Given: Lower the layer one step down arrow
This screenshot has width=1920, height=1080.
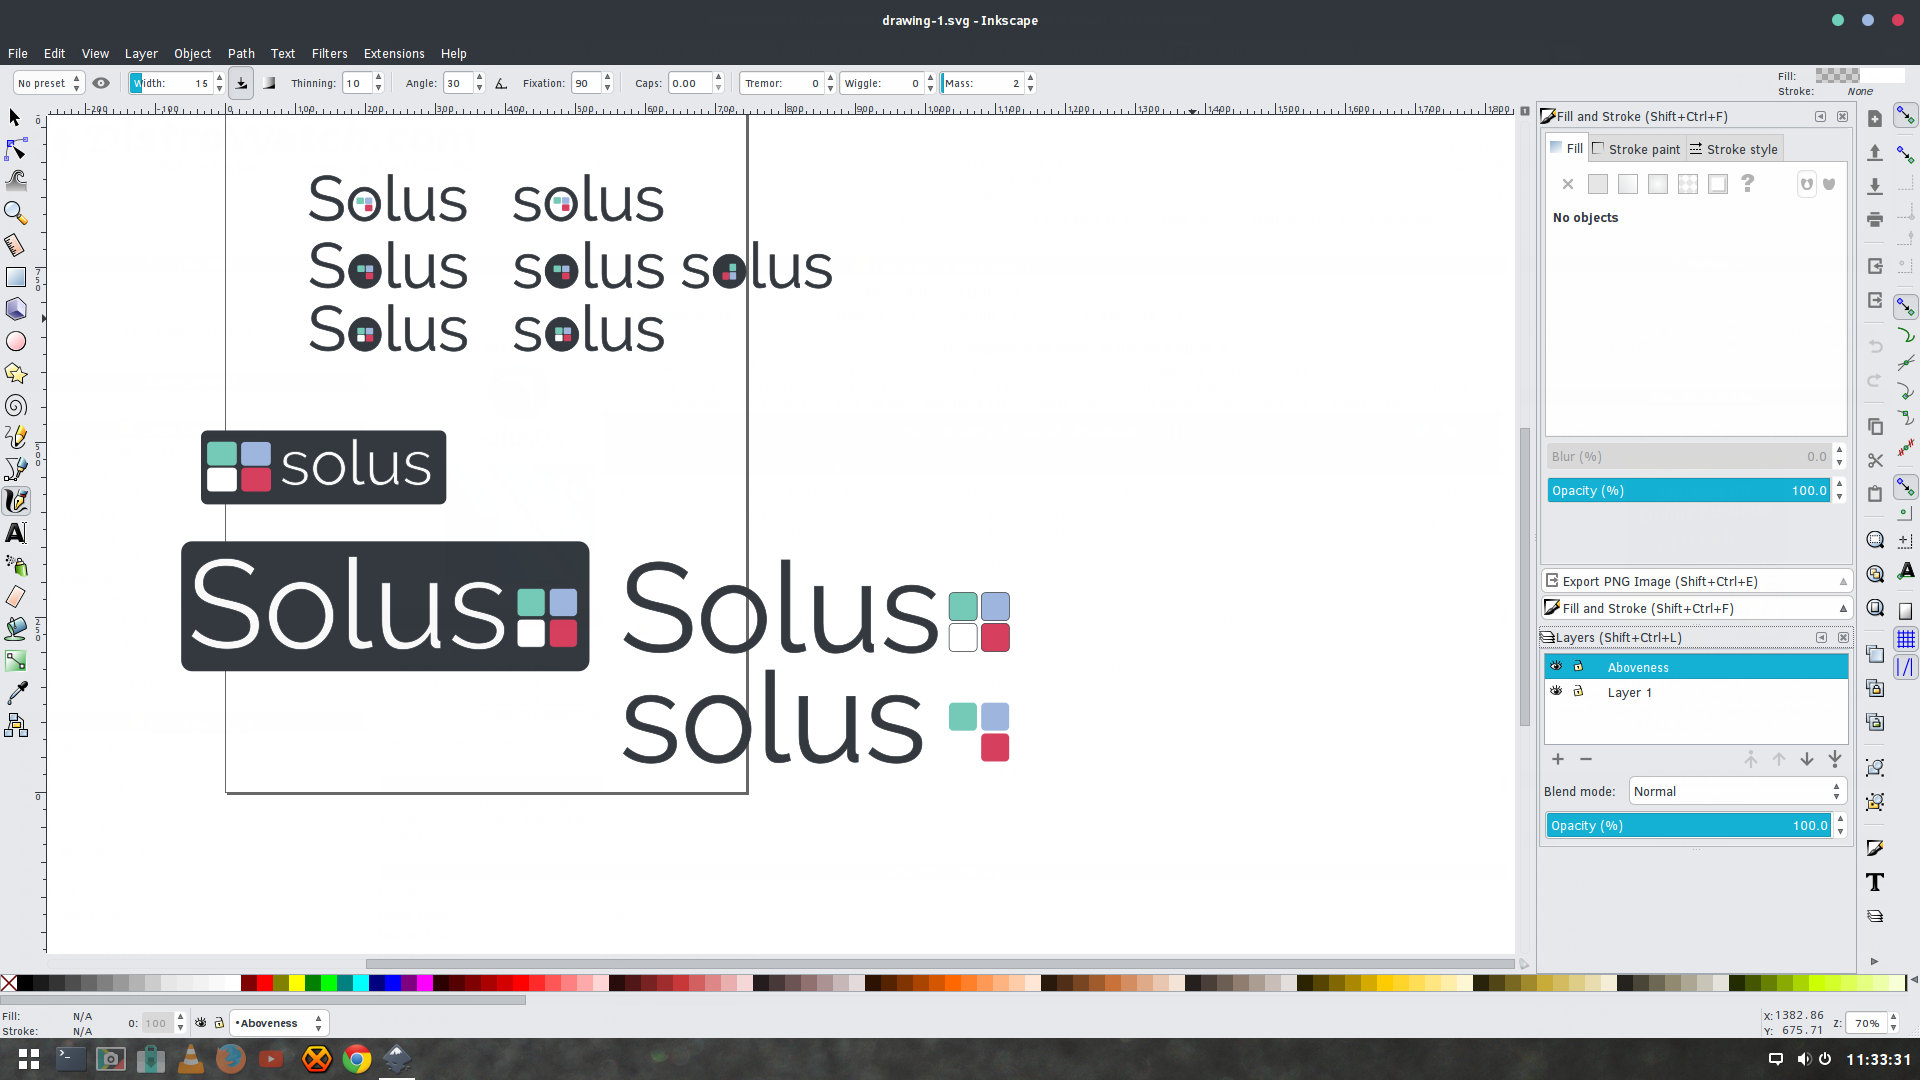Looking at the screenshot, I should 1807,759.
